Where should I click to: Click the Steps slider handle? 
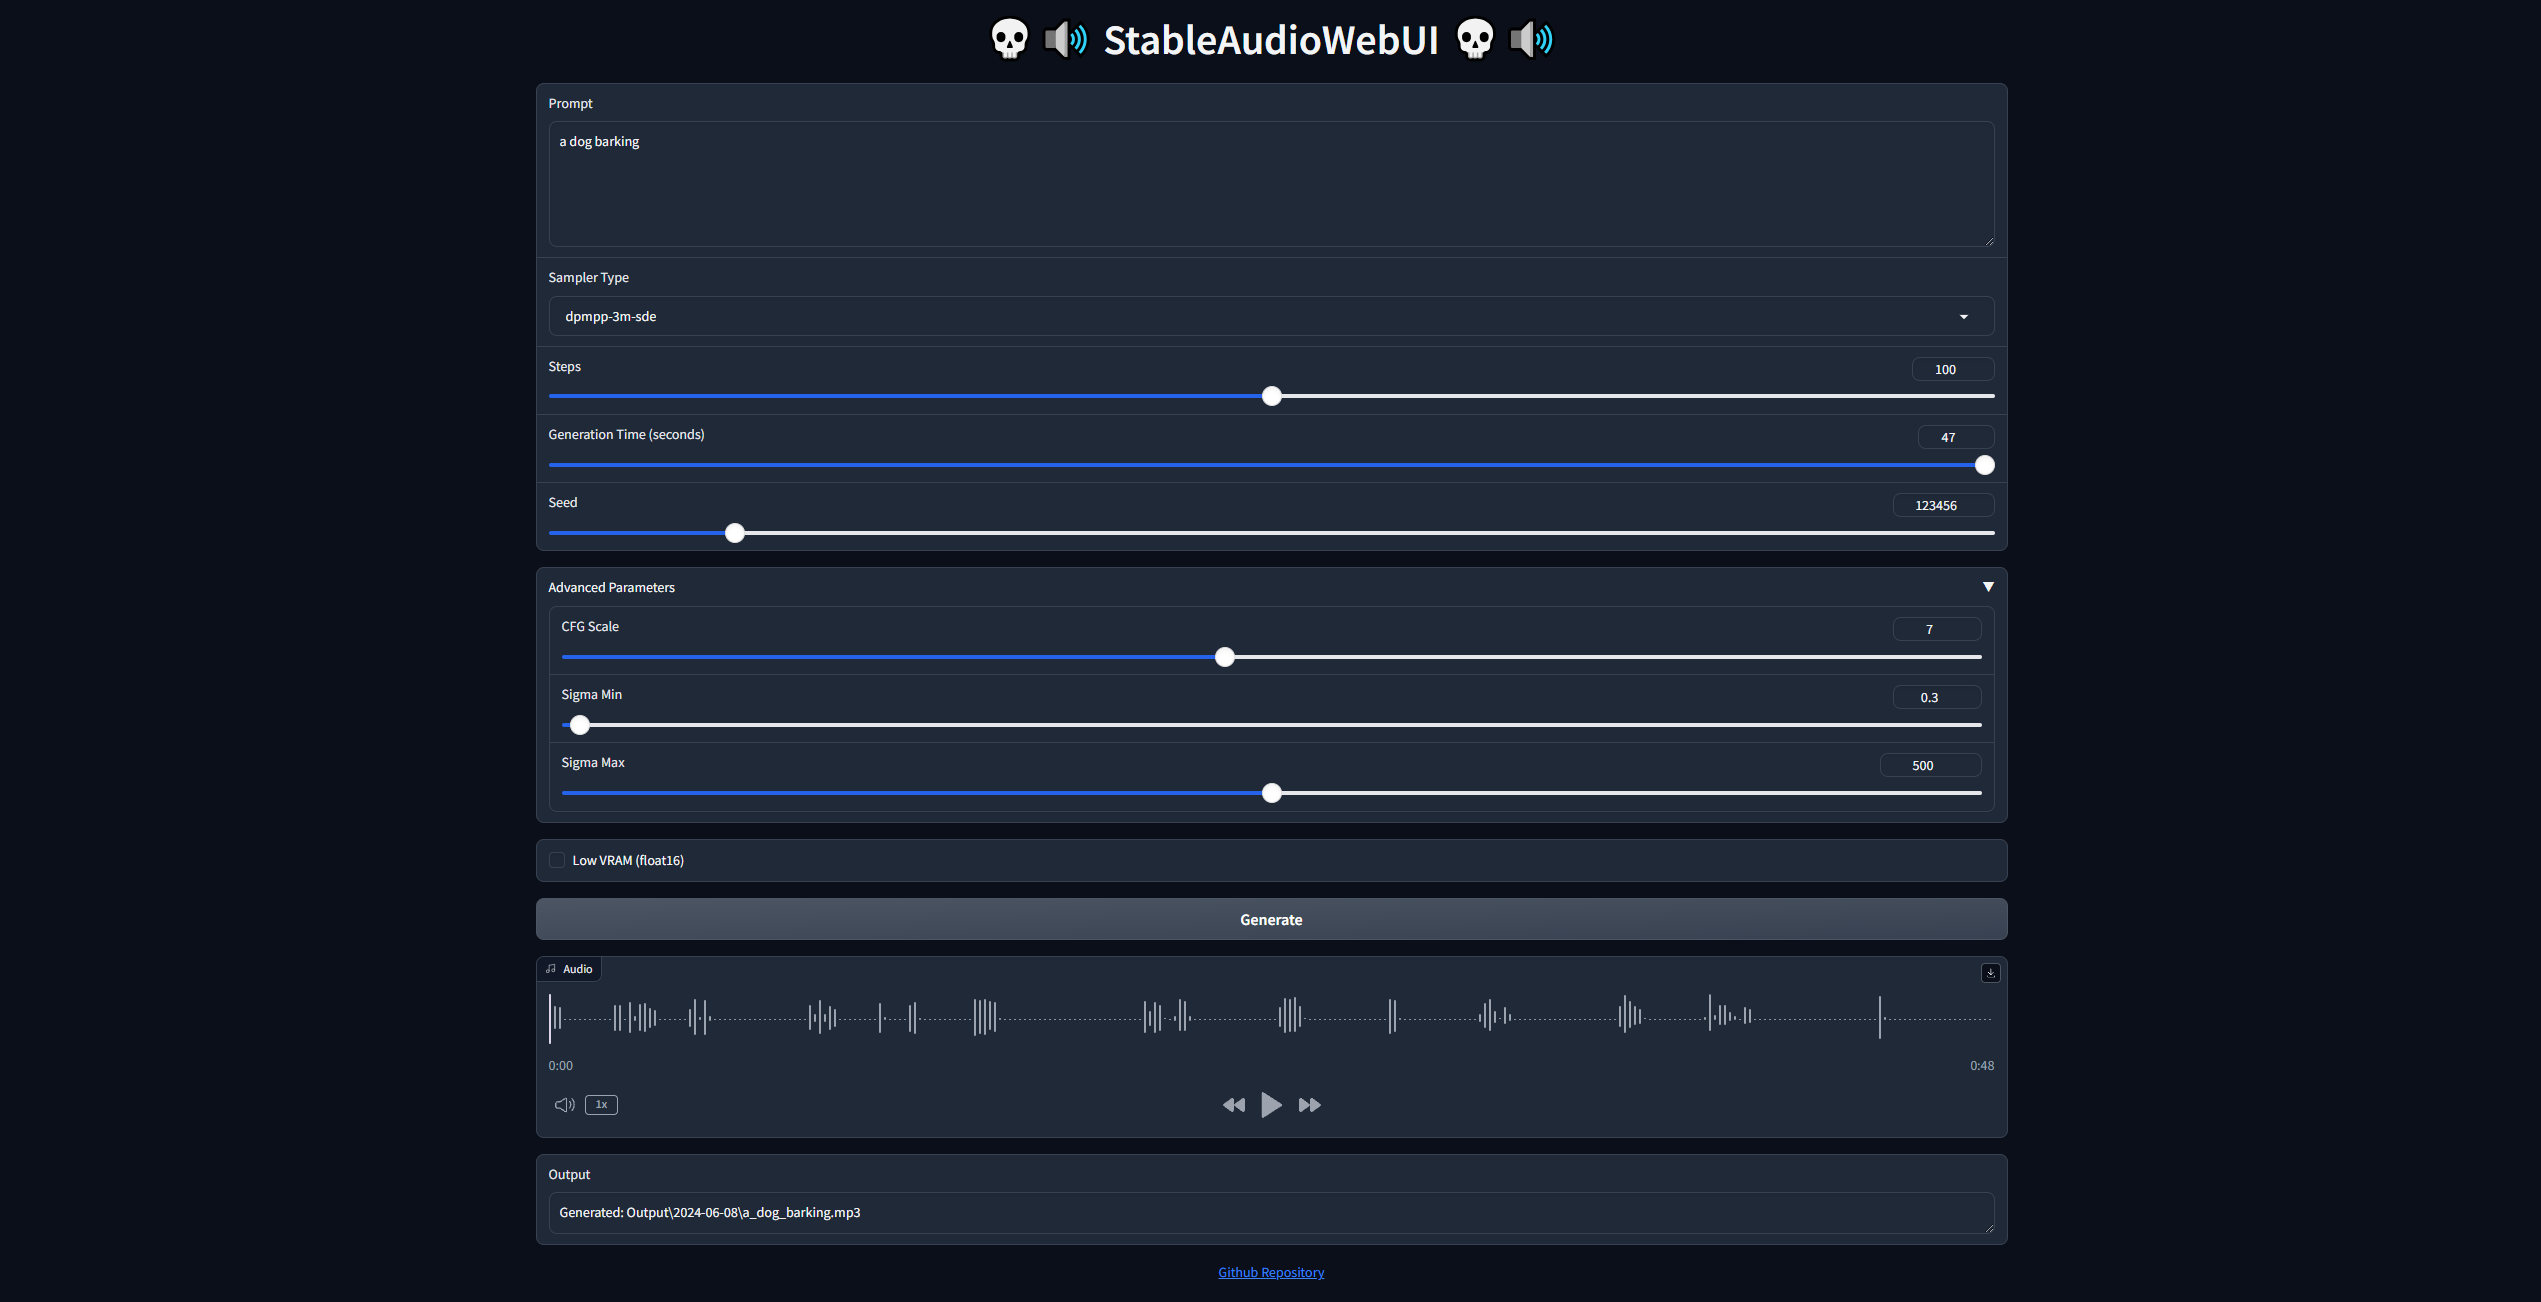pos(1271,396)
